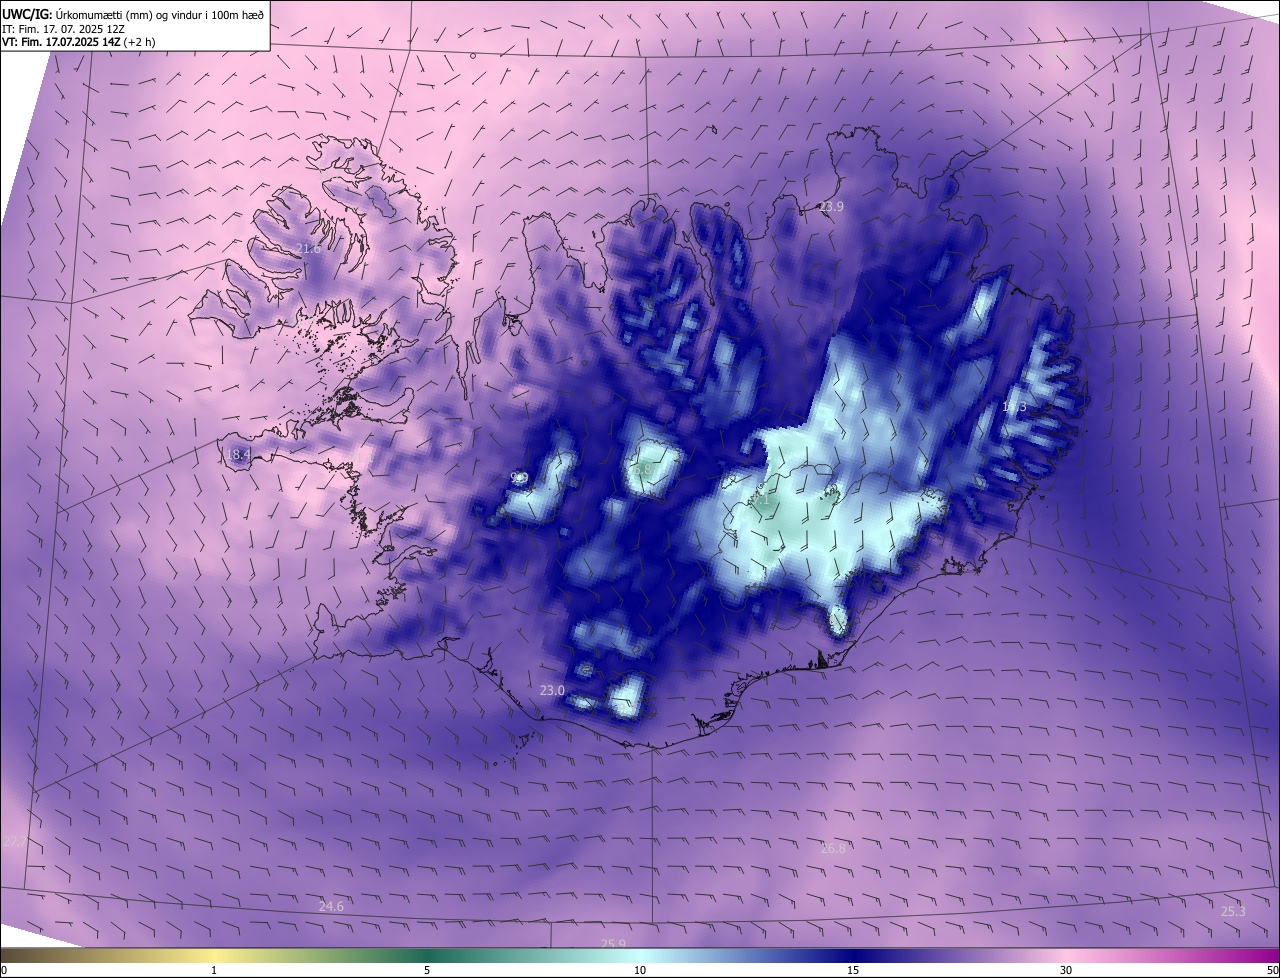Click the "0" tick label on the color scale

coord(4,970)
